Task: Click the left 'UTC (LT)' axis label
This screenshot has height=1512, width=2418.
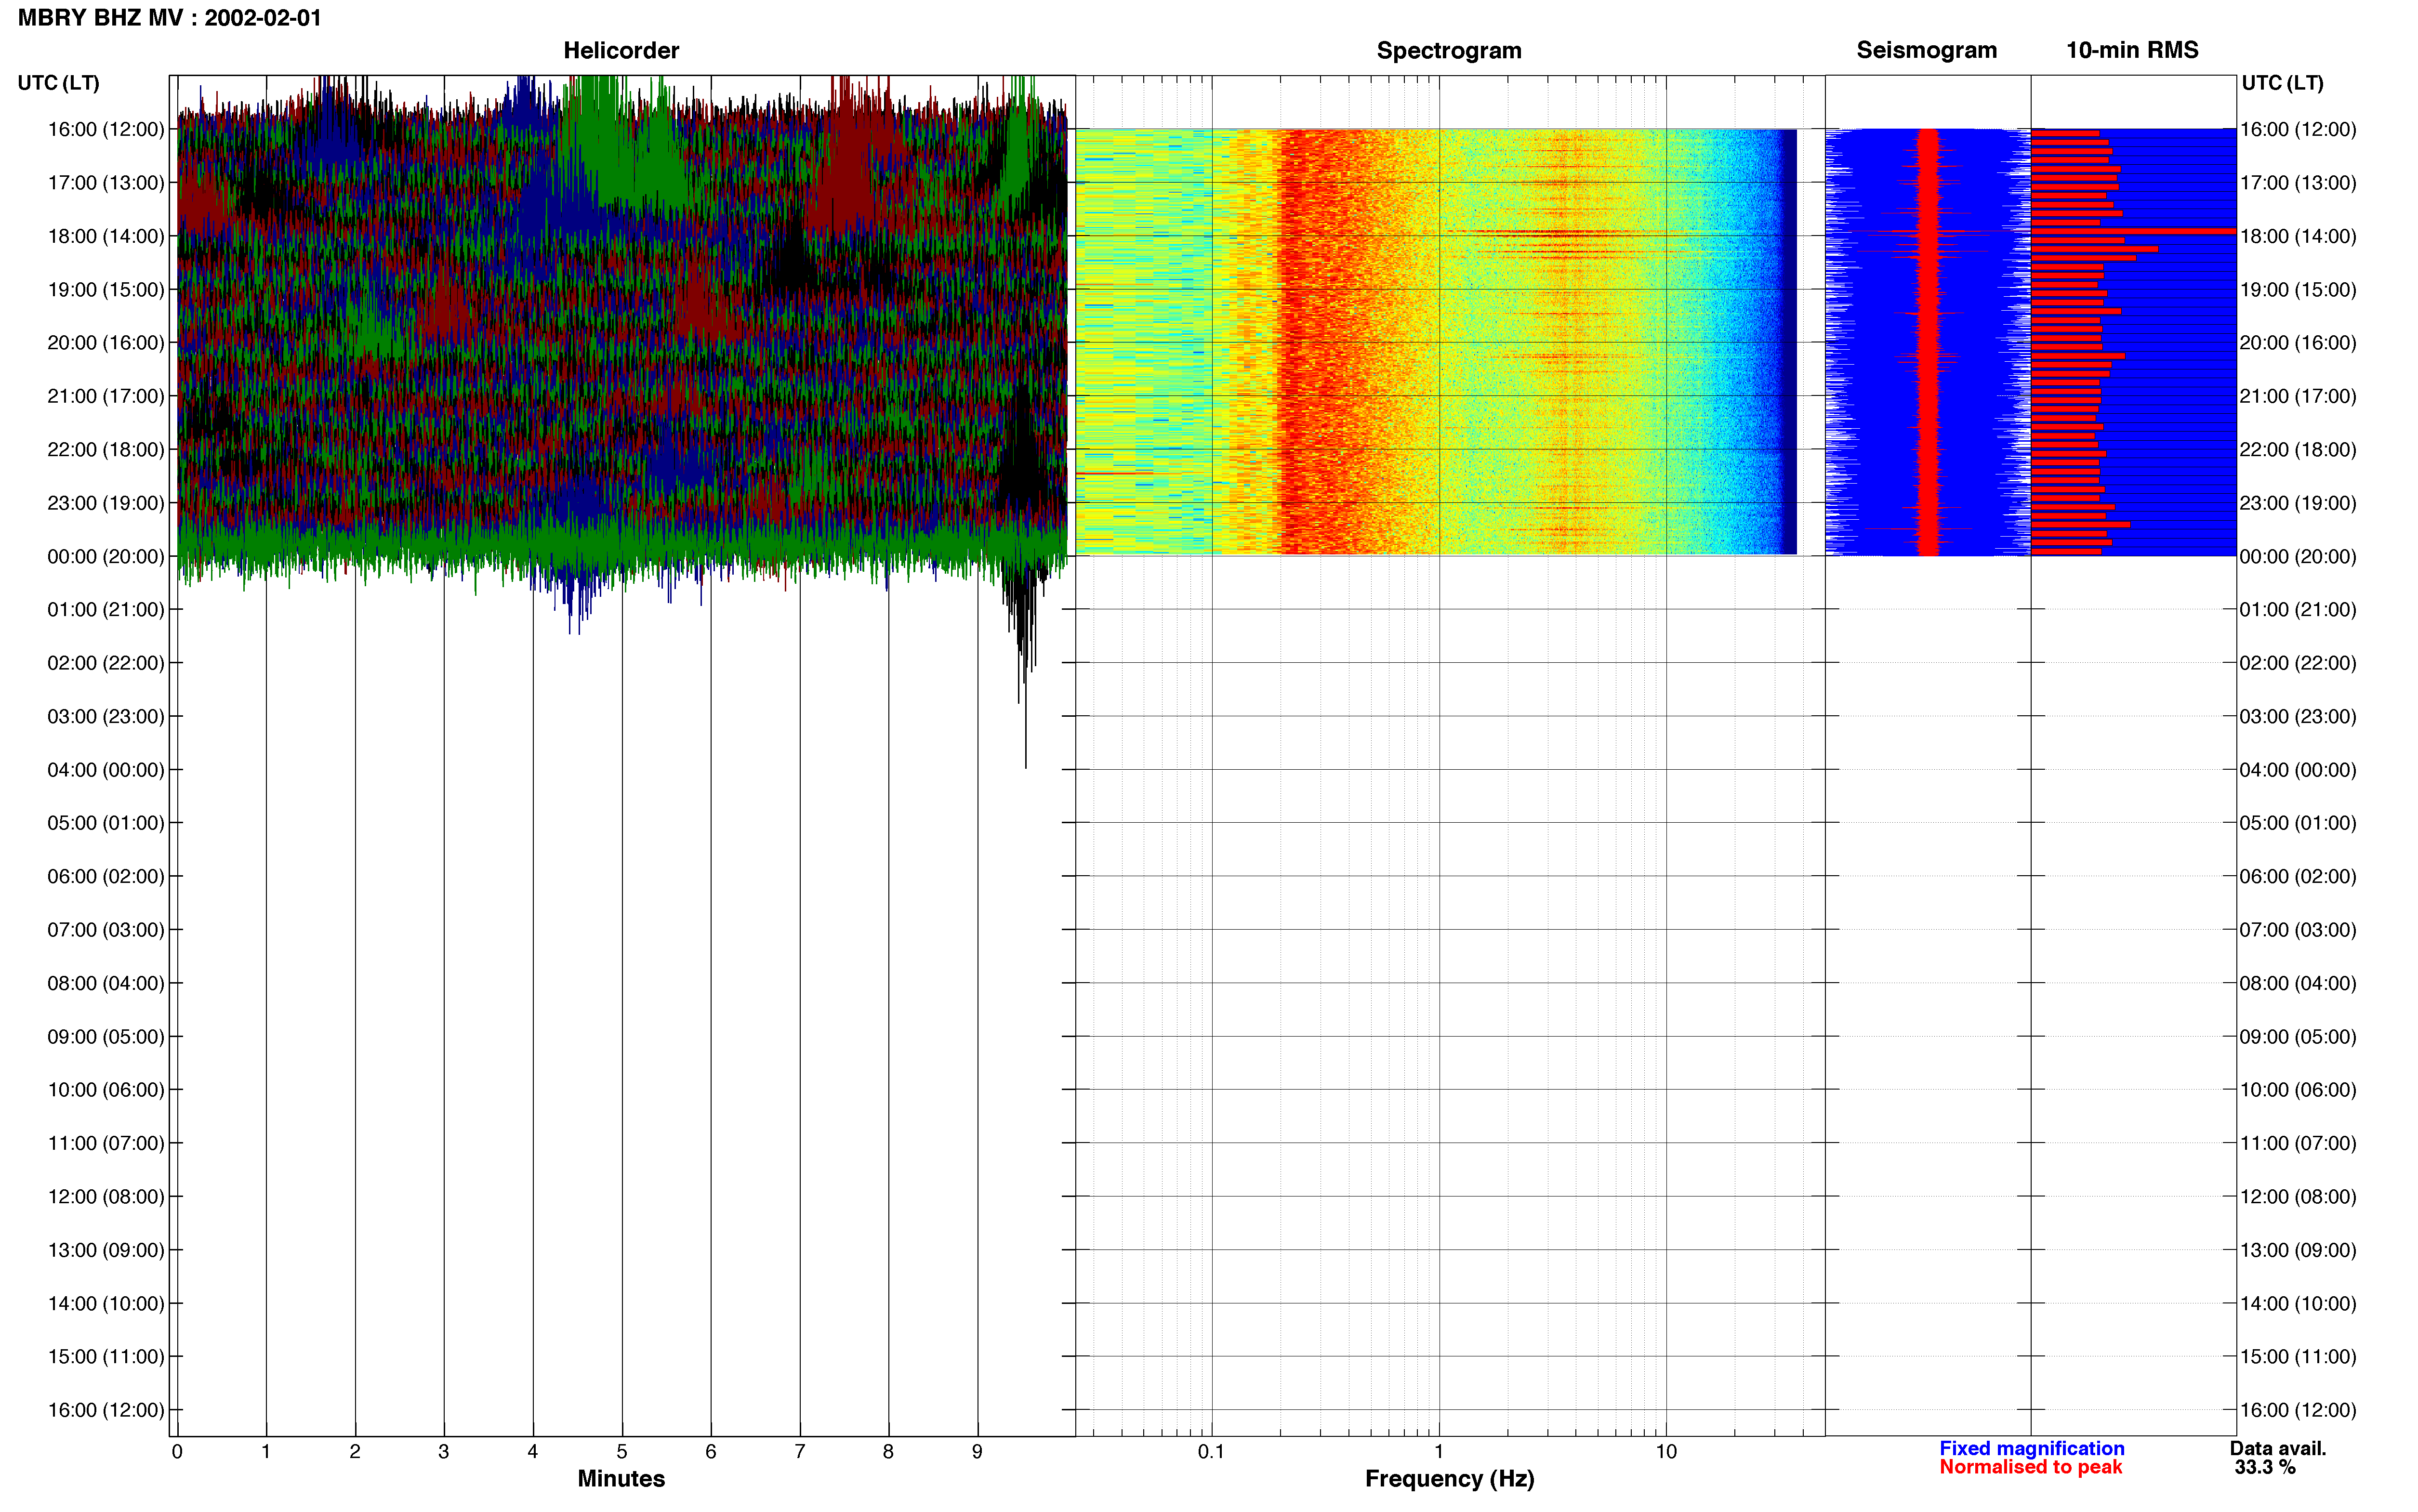Action: [58, 83]
